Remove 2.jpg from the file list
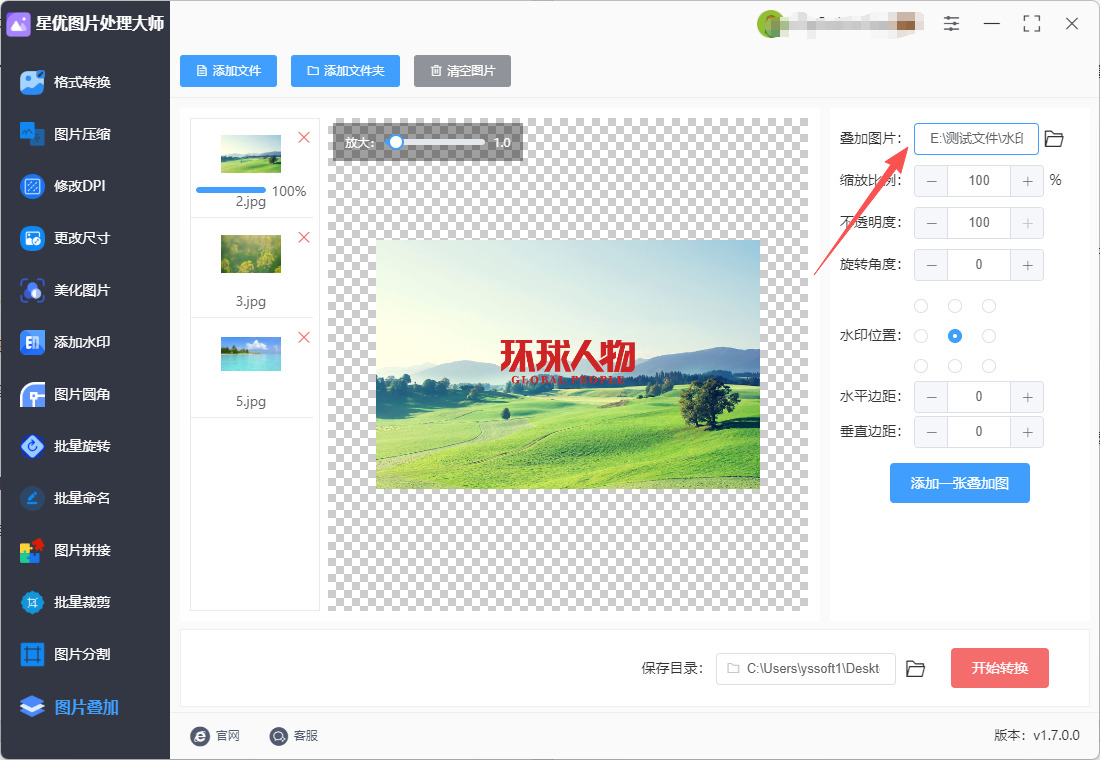Viewport: 1100px width, 760px height. [x=304, y=138]
